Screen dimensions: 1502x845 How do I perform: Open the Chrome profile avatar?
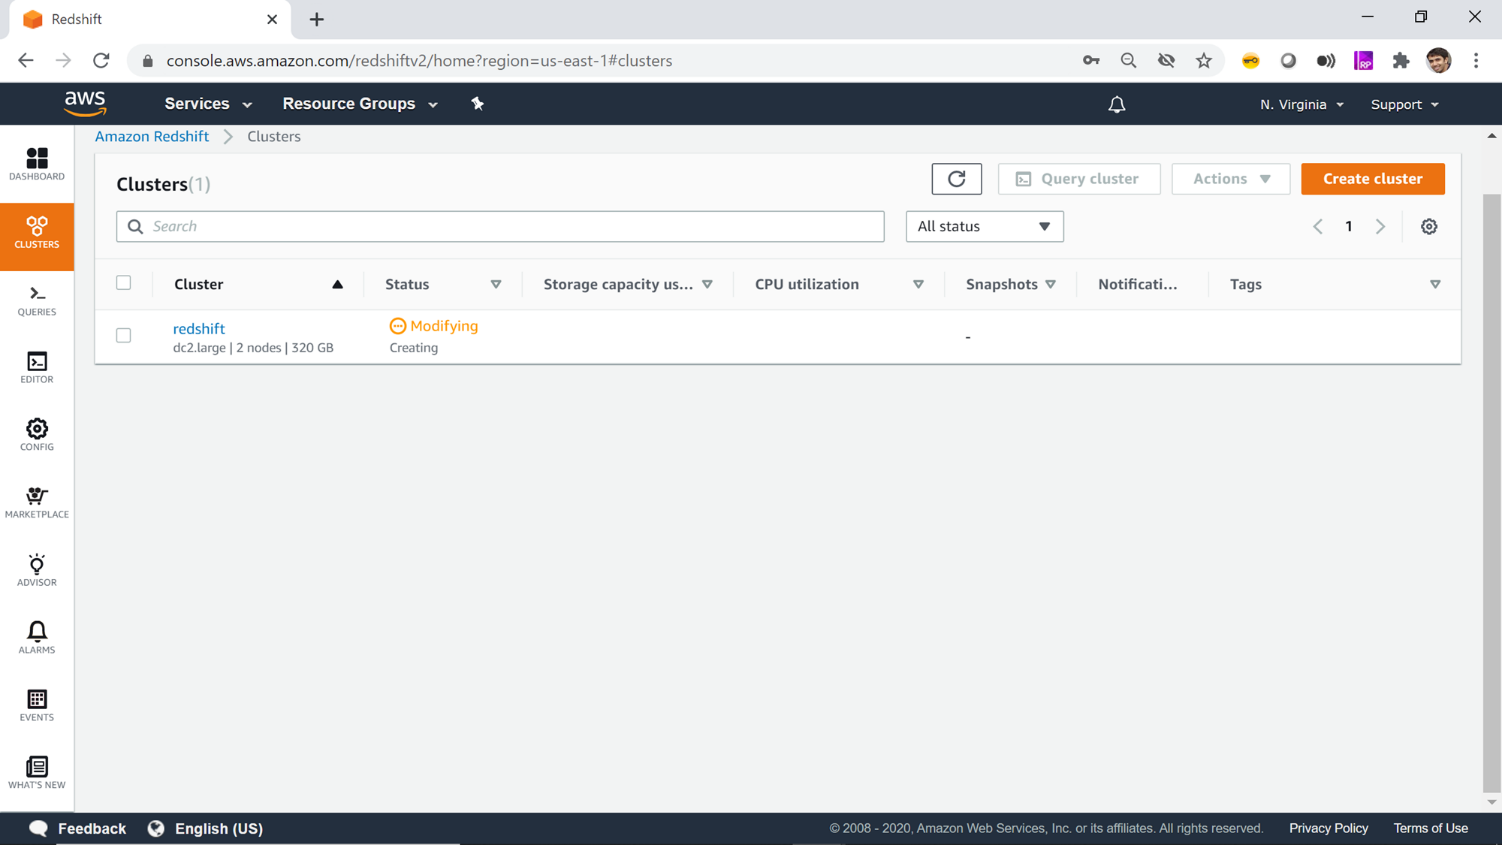[1439, 61]
